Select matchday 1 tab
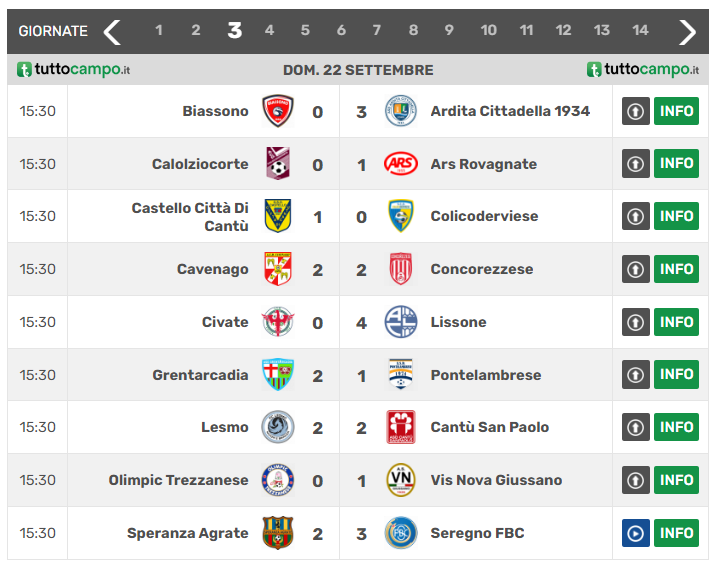720x562 pixels. point(159,31)
